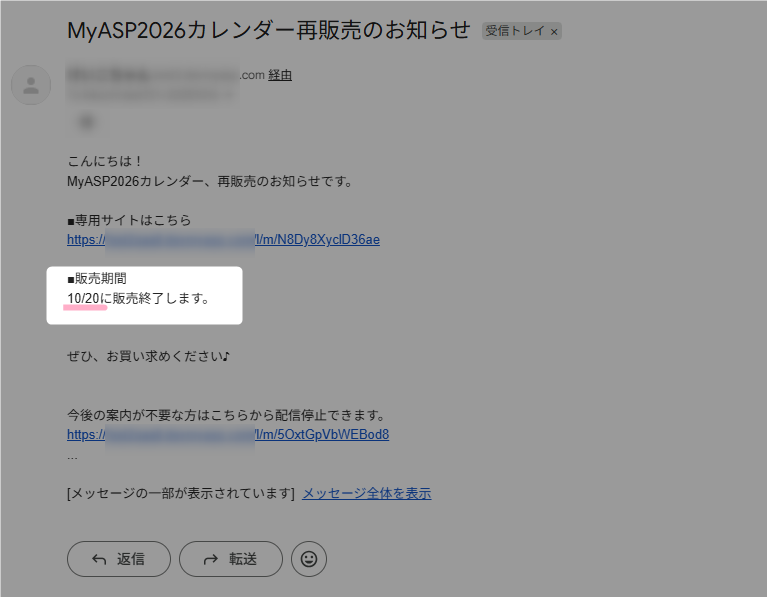The width and height of the screenshot is (767, 597).
Task: Click the underlined 10/20 date text
Action: coord(84,299)
